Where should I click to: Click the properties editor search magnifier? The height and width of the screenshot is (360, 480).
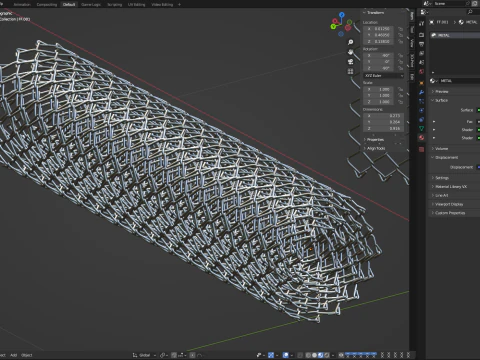470,12
